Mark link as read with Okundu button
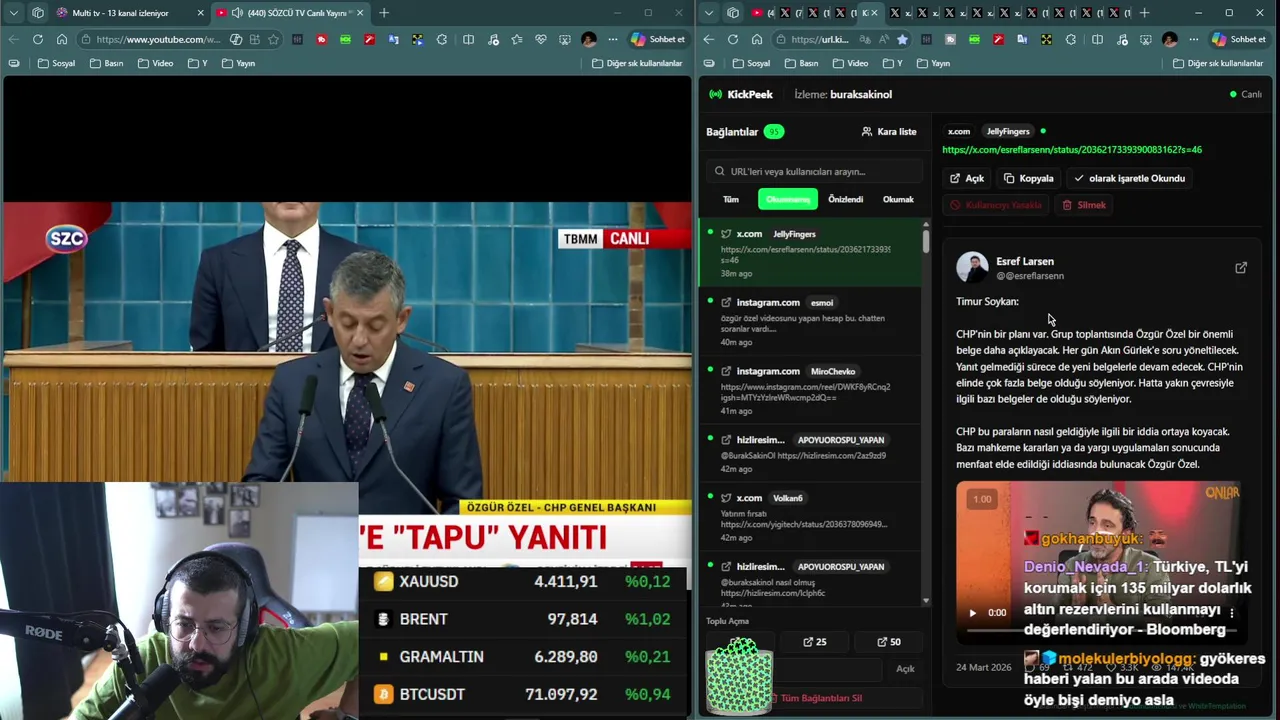 pyautogui.click(x=1129, y=178)
